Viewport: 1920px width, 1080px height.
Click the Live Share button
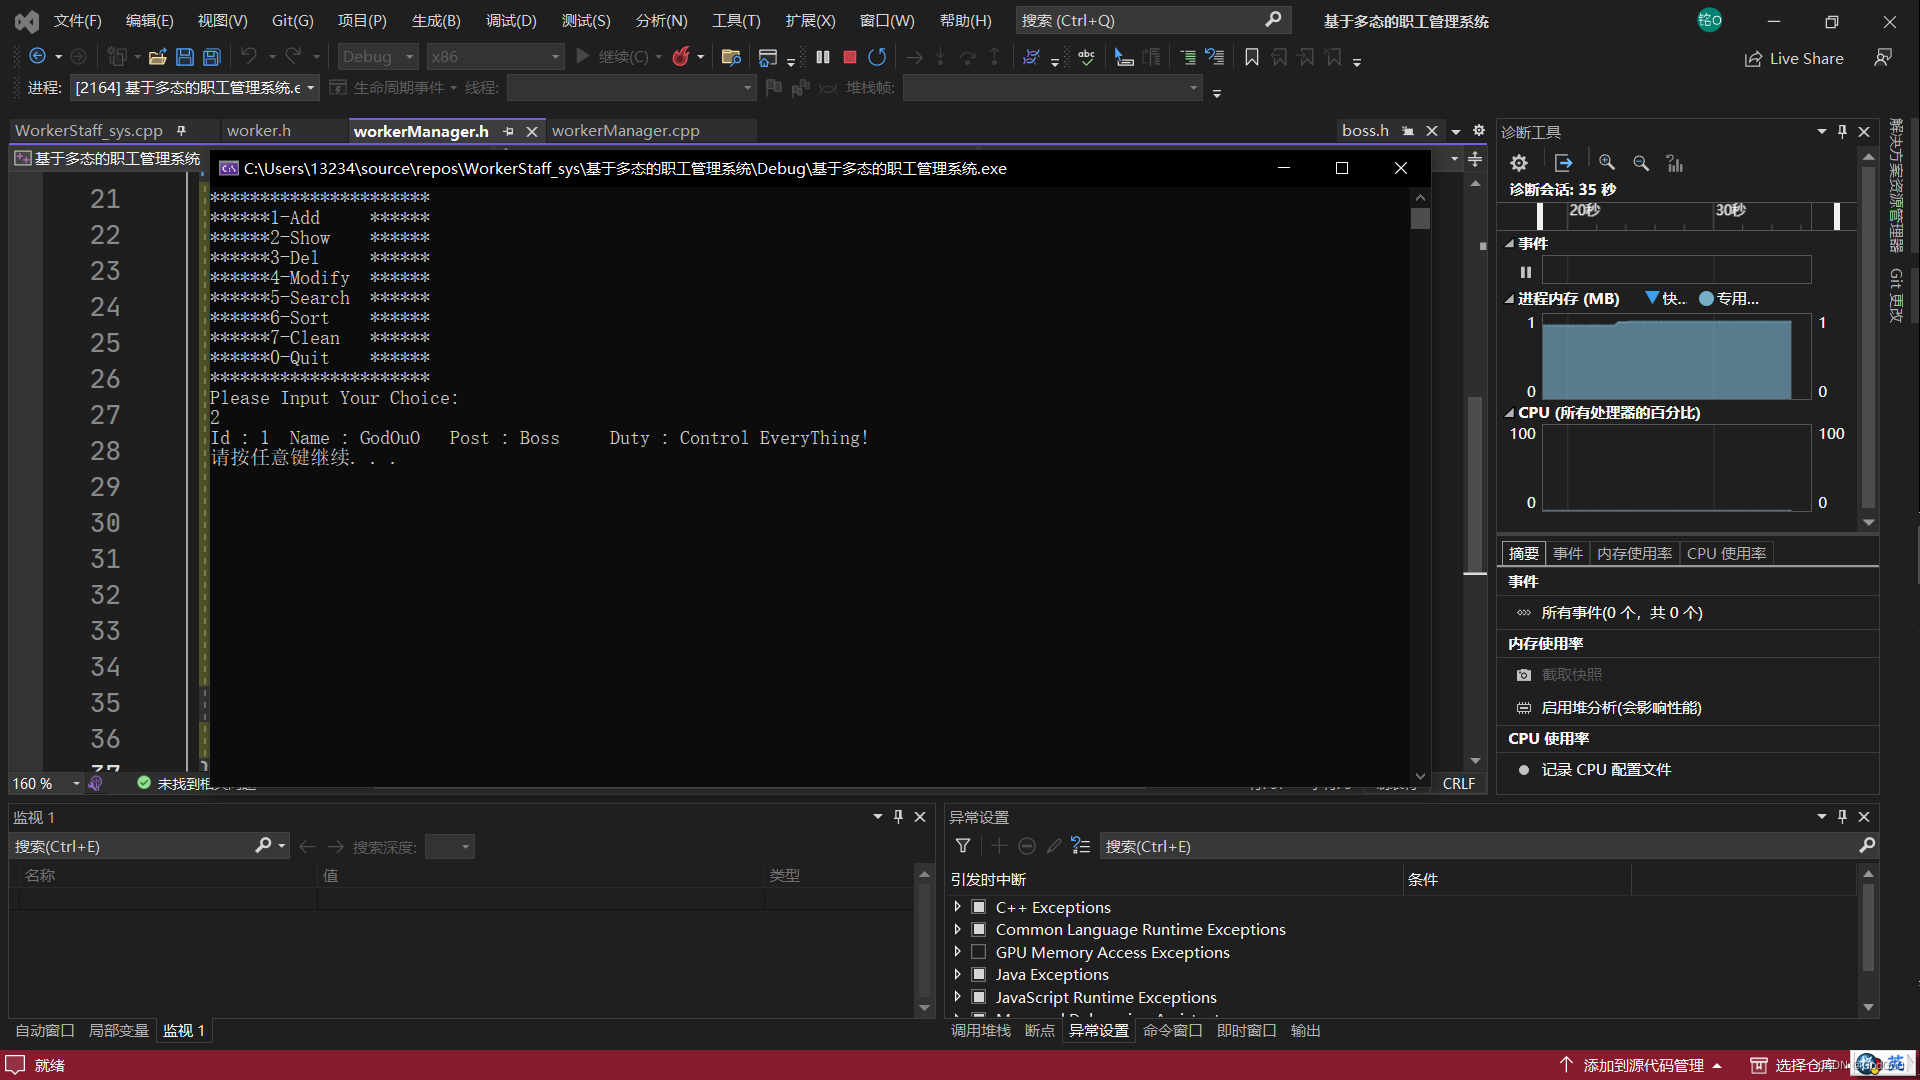(x=1794, y=58)
